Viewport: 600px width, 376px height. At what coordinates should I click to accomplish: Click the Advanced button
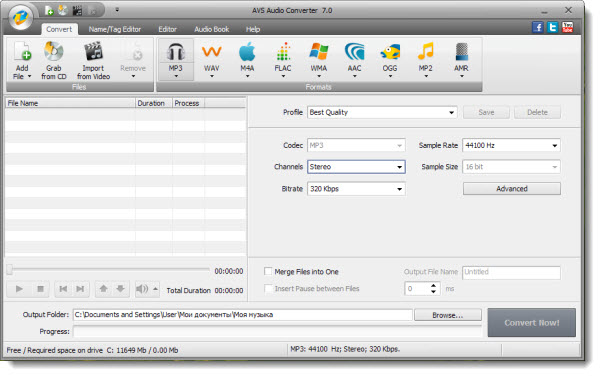coord(512,189)
